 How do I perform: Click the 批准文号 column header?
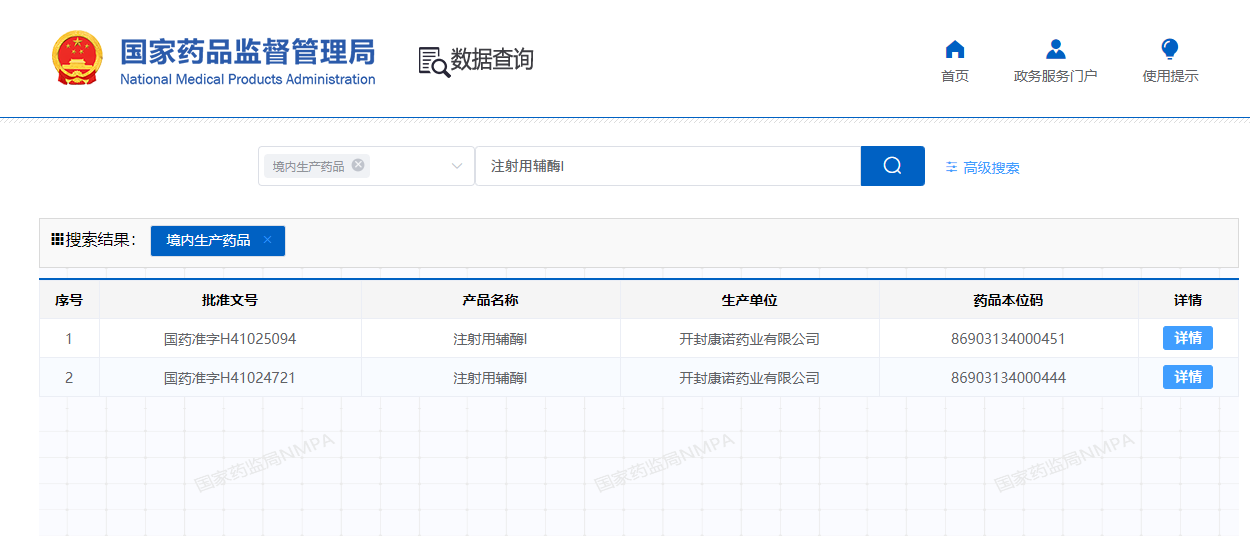point(230,300)
